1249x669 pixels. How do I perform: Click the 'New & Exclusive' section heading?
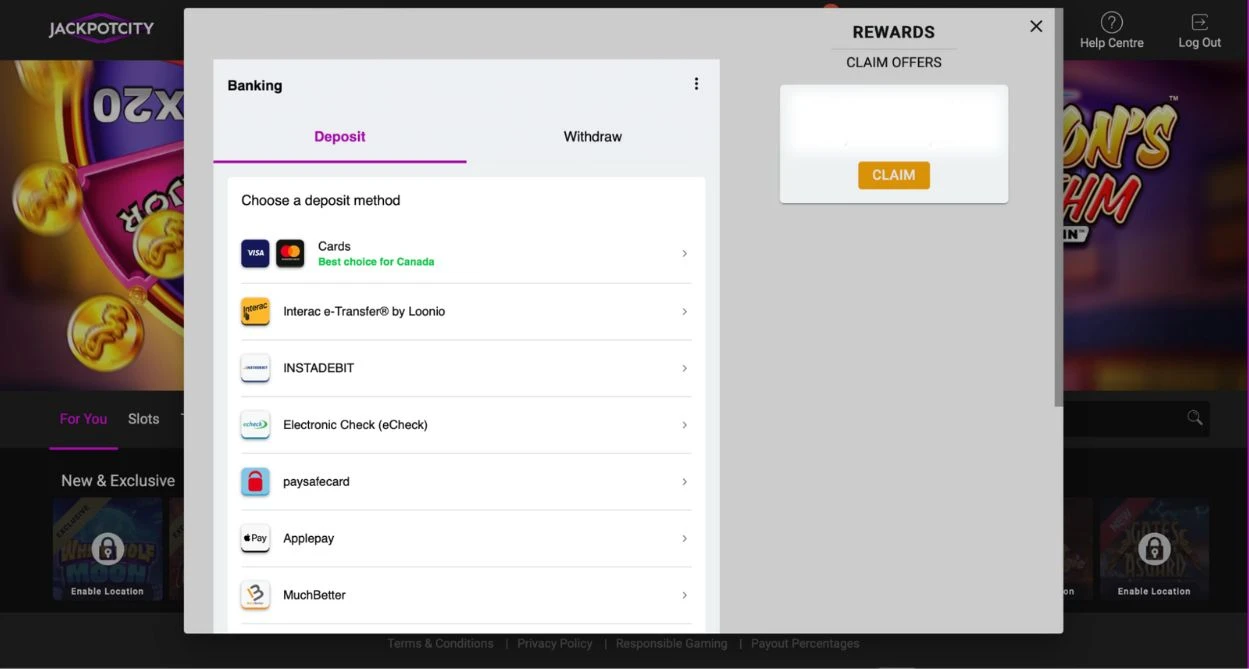pyautogui.click(x=118, y=481)
